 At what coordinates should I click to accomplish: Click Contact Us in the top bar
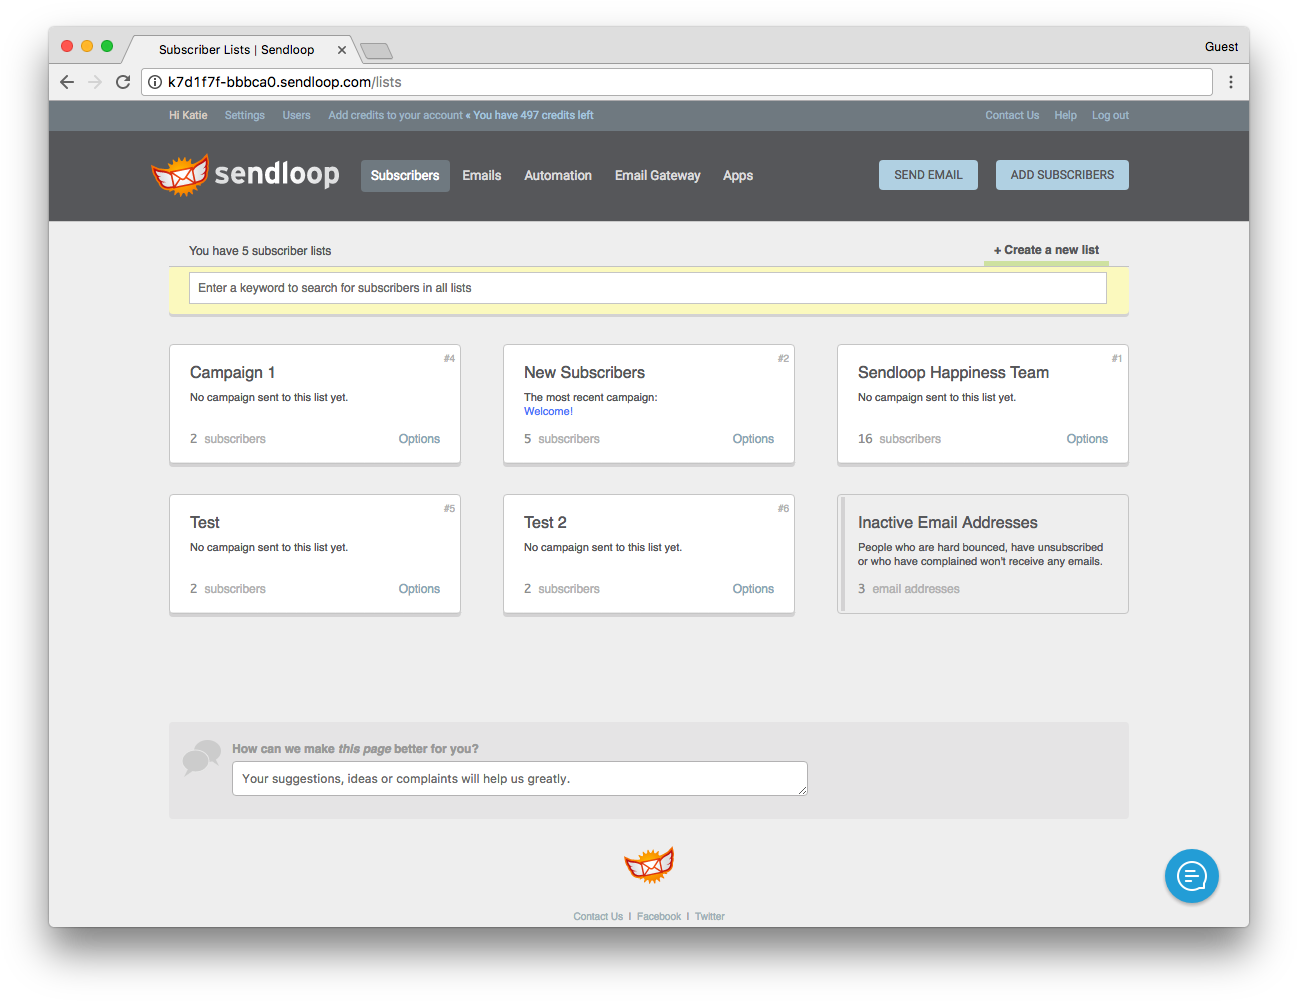click(x=1012, y=115)
